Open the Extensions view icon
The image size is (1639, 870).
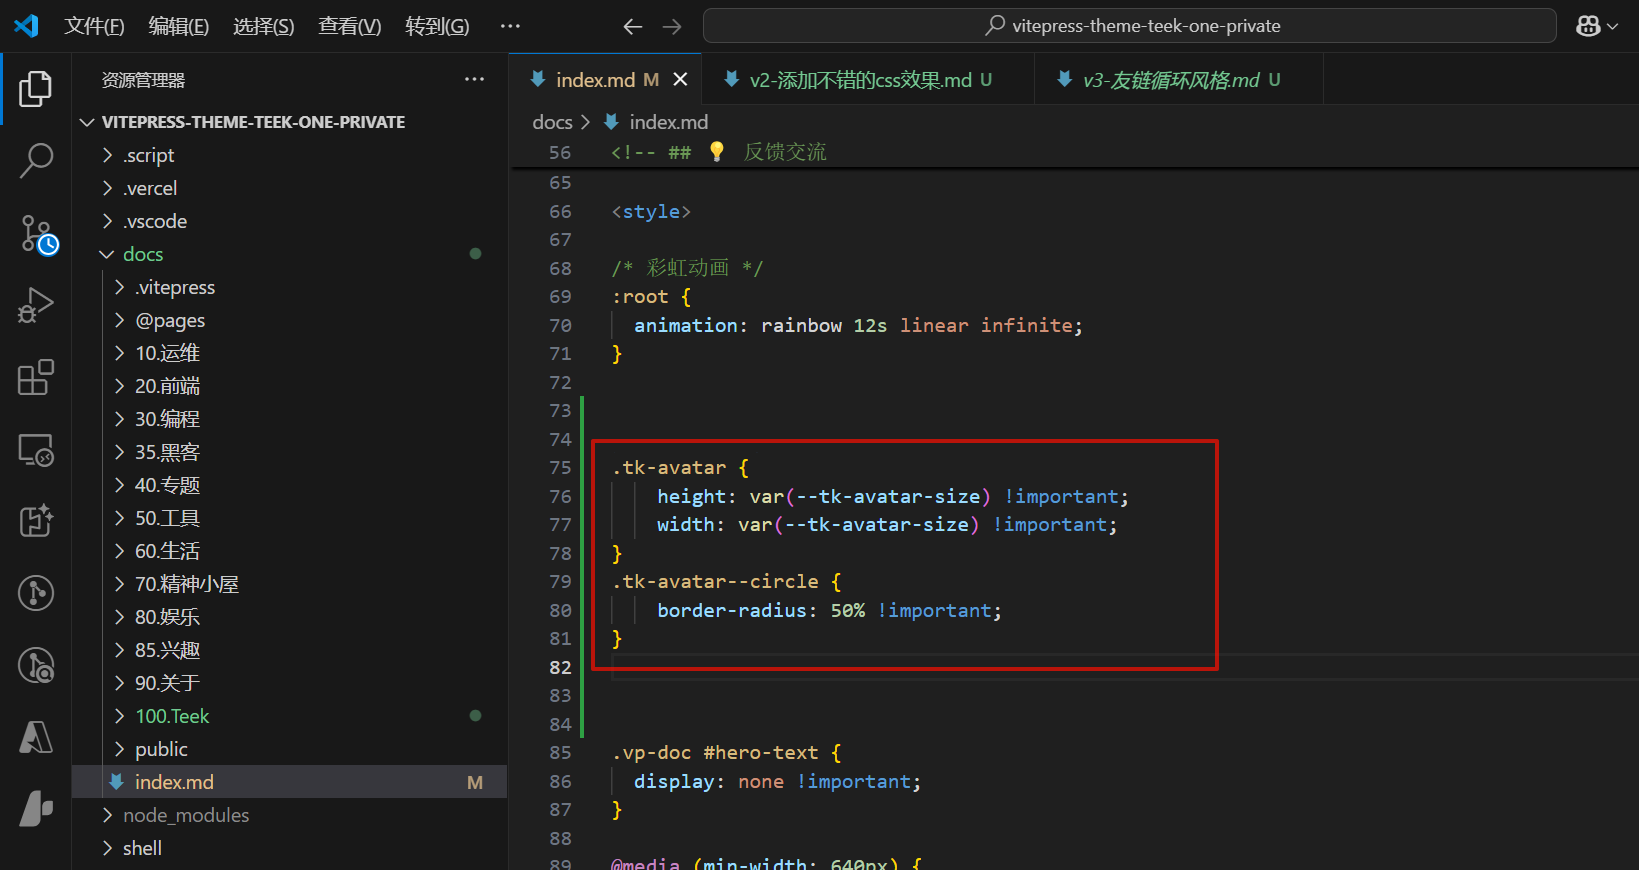(x=36, y=378)
